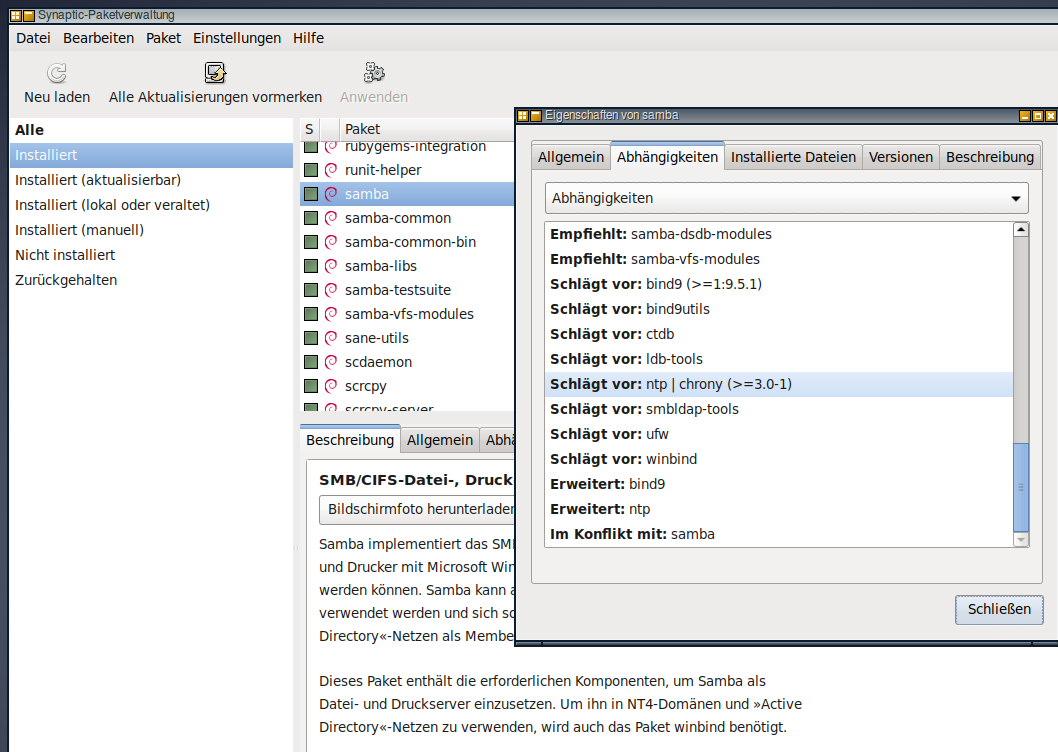
Task: Select Schlägt vor: ctdb row
Action: tap(779, 335)
